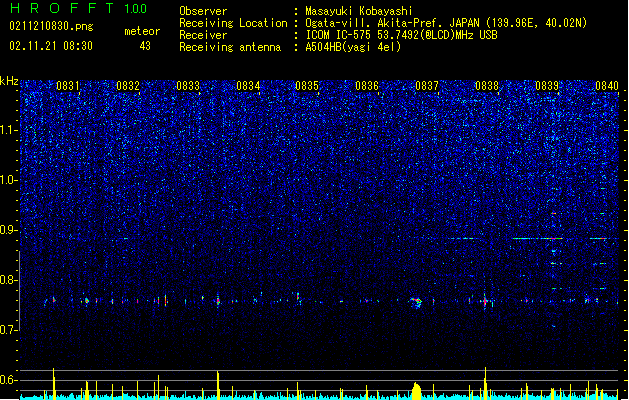This screenshot has width=629, height=400.
Task: Click the Observer field label
Action: (x=203, y=11)
